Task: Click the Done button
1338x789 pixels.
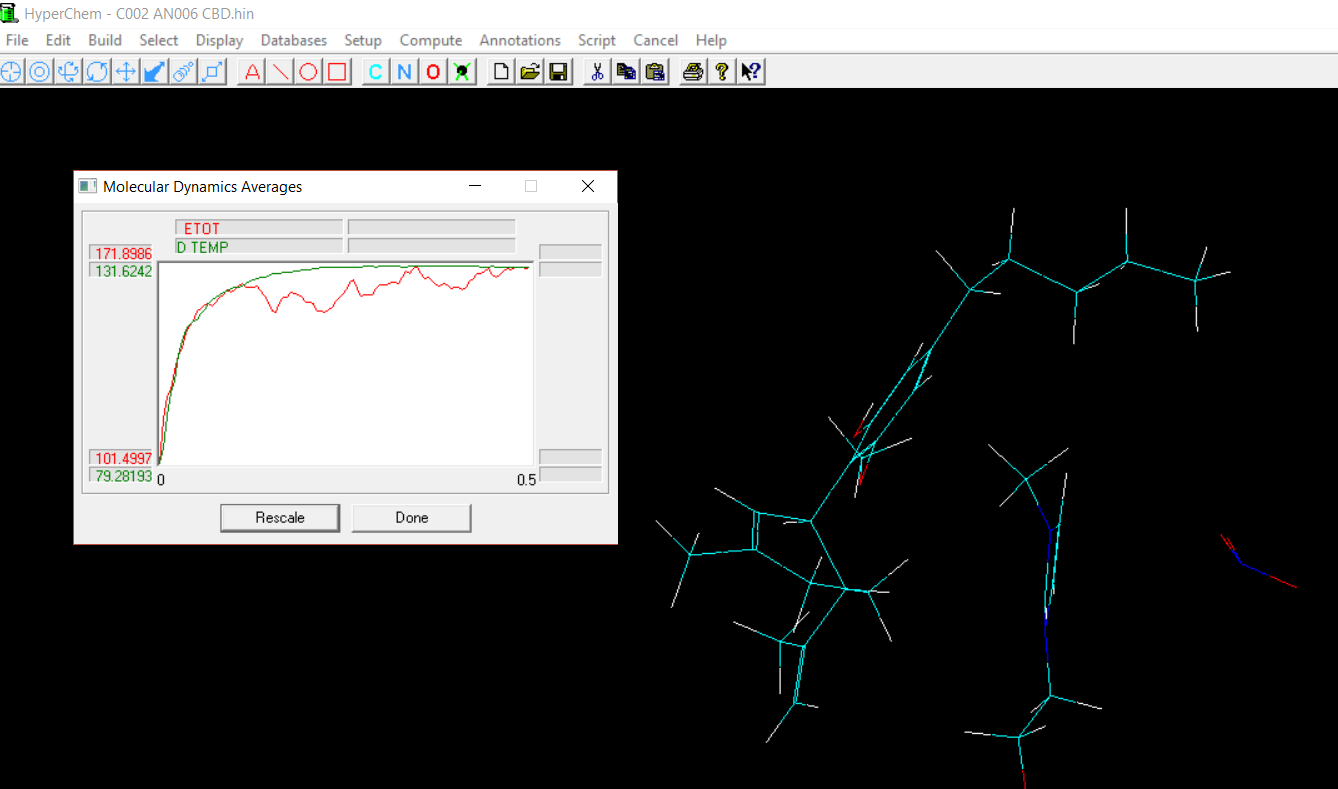Action: click(412, 518)
